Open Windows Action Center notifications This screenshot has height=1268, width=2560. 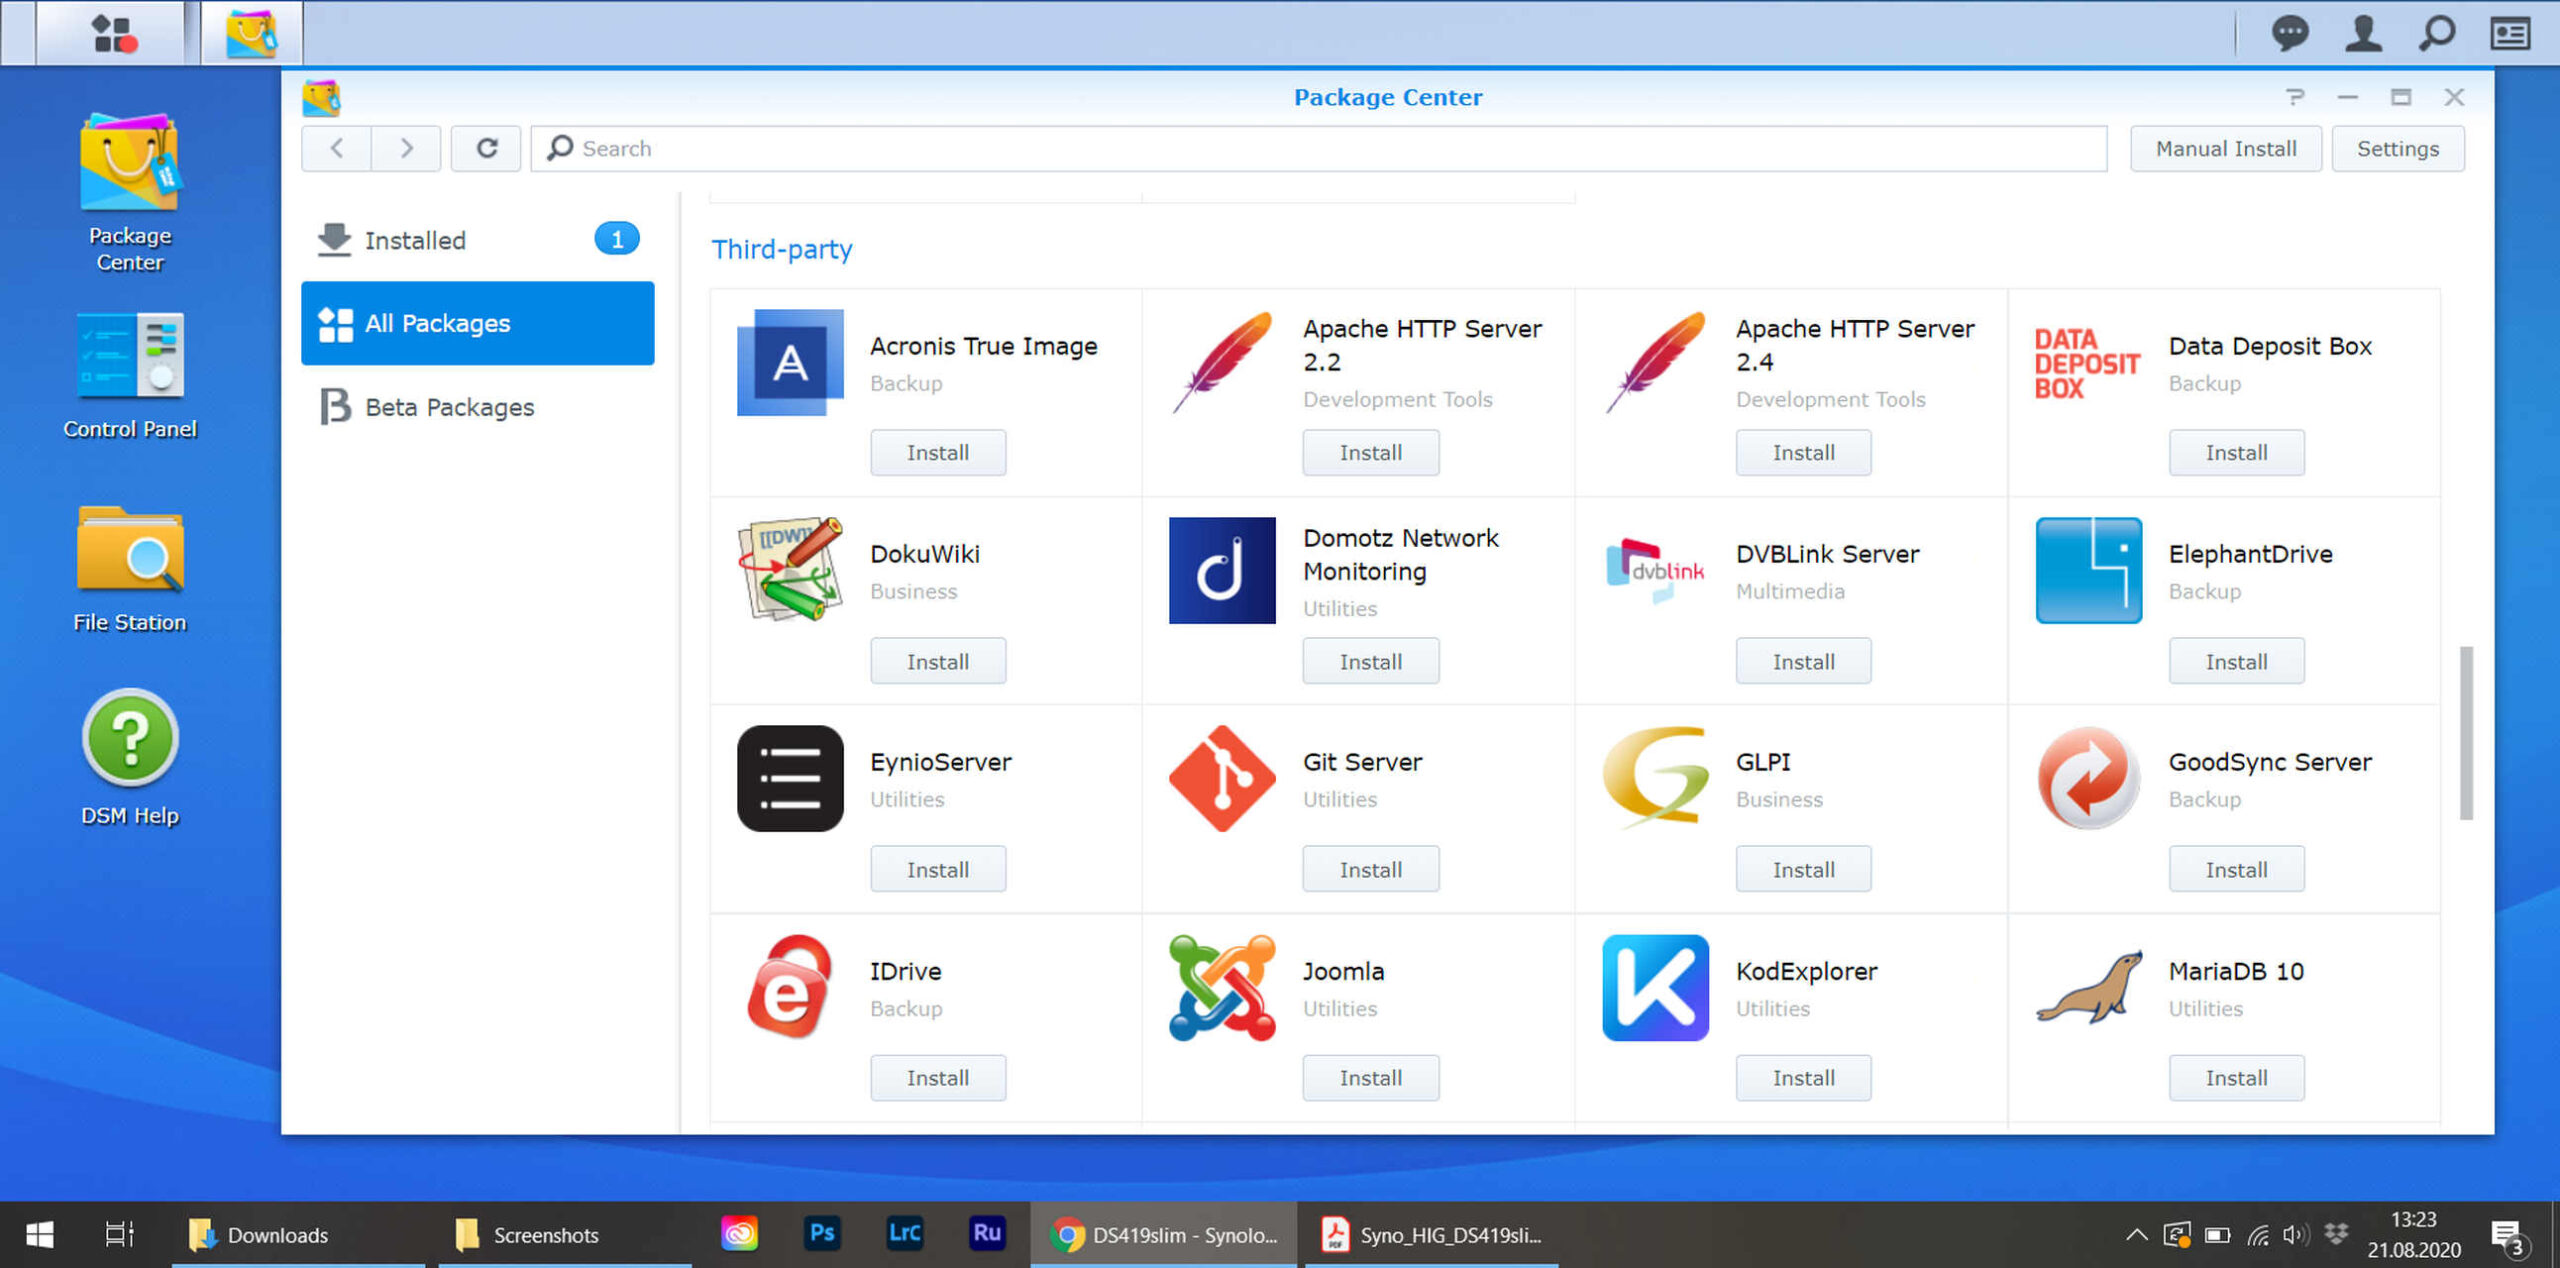click(x=2509, y=1236)
